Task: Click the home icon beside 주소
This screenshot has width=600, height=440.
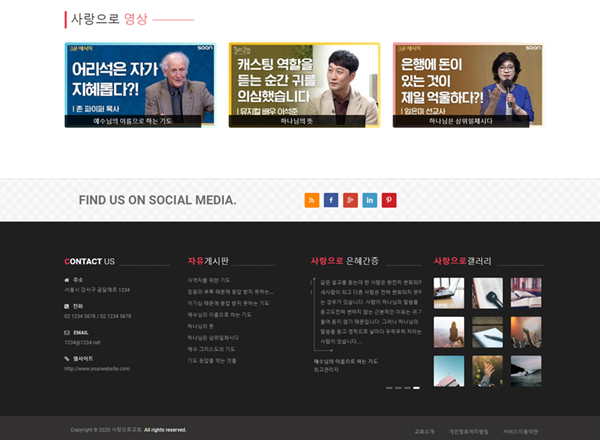Action: pyautogui.click(x=67, y=280)
